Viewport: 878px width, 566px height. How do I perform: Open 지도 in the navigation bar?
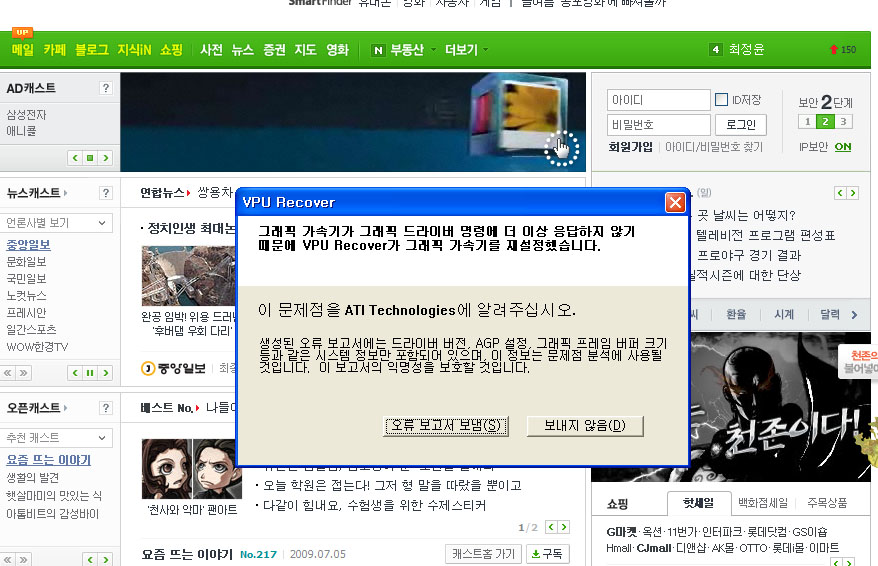tap(305, 50)
